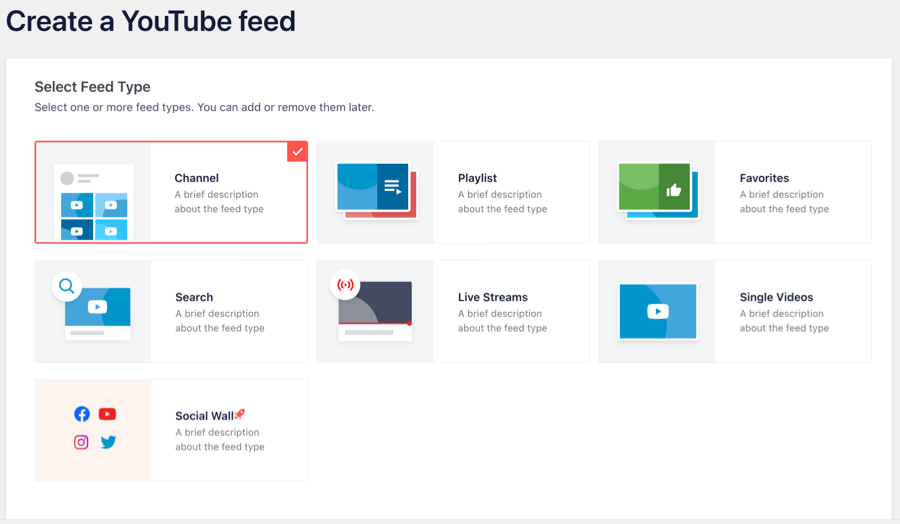Click the Twitter bird icon in Social Wall

tap(108, 442)
